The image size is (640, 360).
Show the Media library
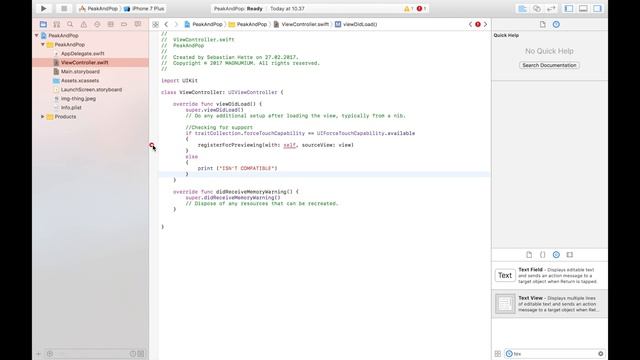(570, 255)
